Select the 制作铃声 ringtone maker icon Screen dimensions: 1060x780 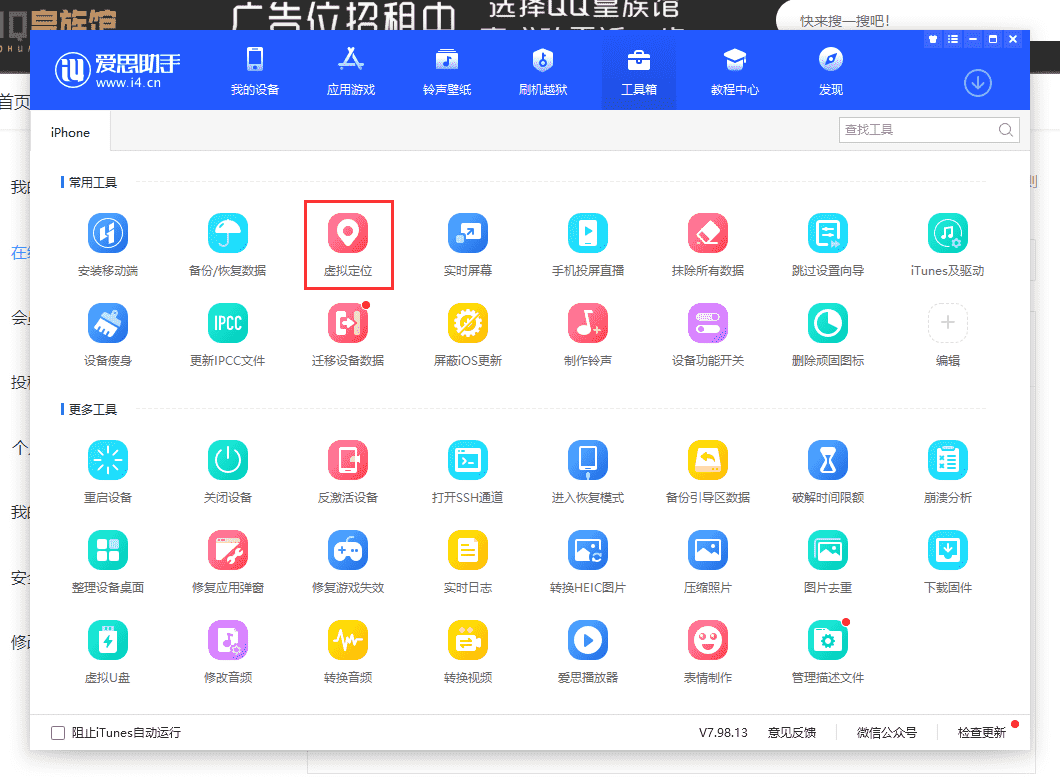(x=588, y=323)
